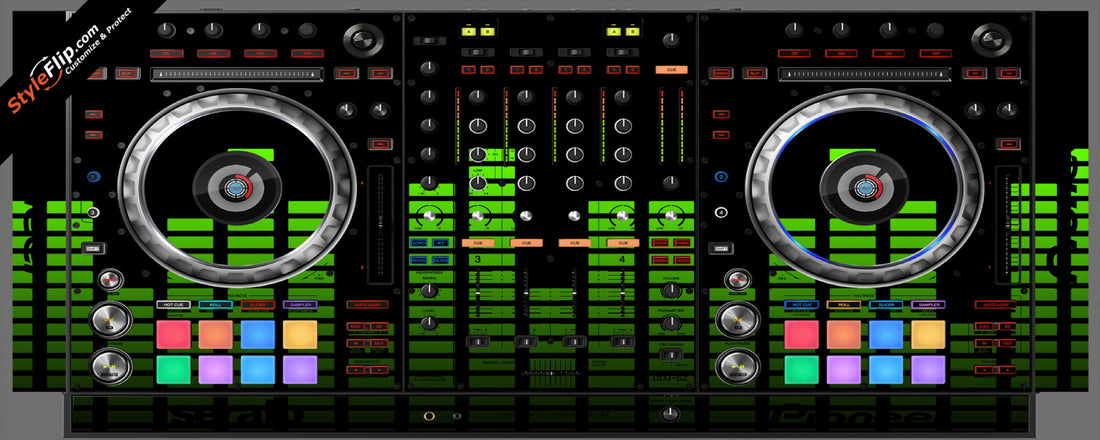Toggle the left deck SLIP button
The image size is (1100, 440).
pyautogui.click(x=128, y=73)
